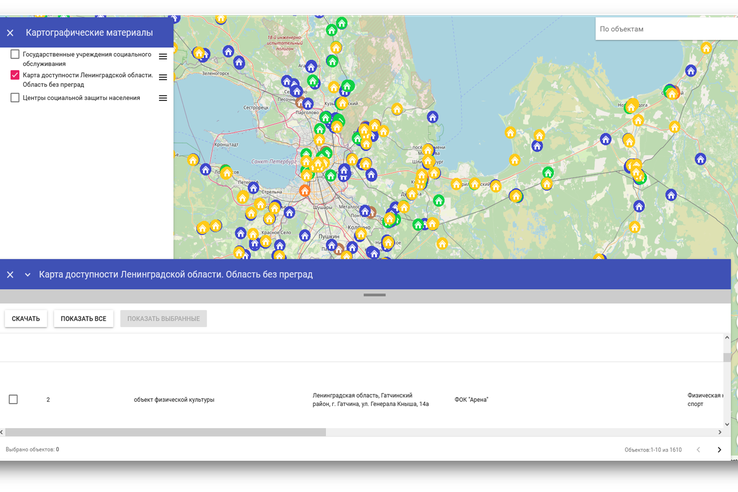Close the Карта доступности table panel
The image size is (738, 492).
tap(10, 274)
